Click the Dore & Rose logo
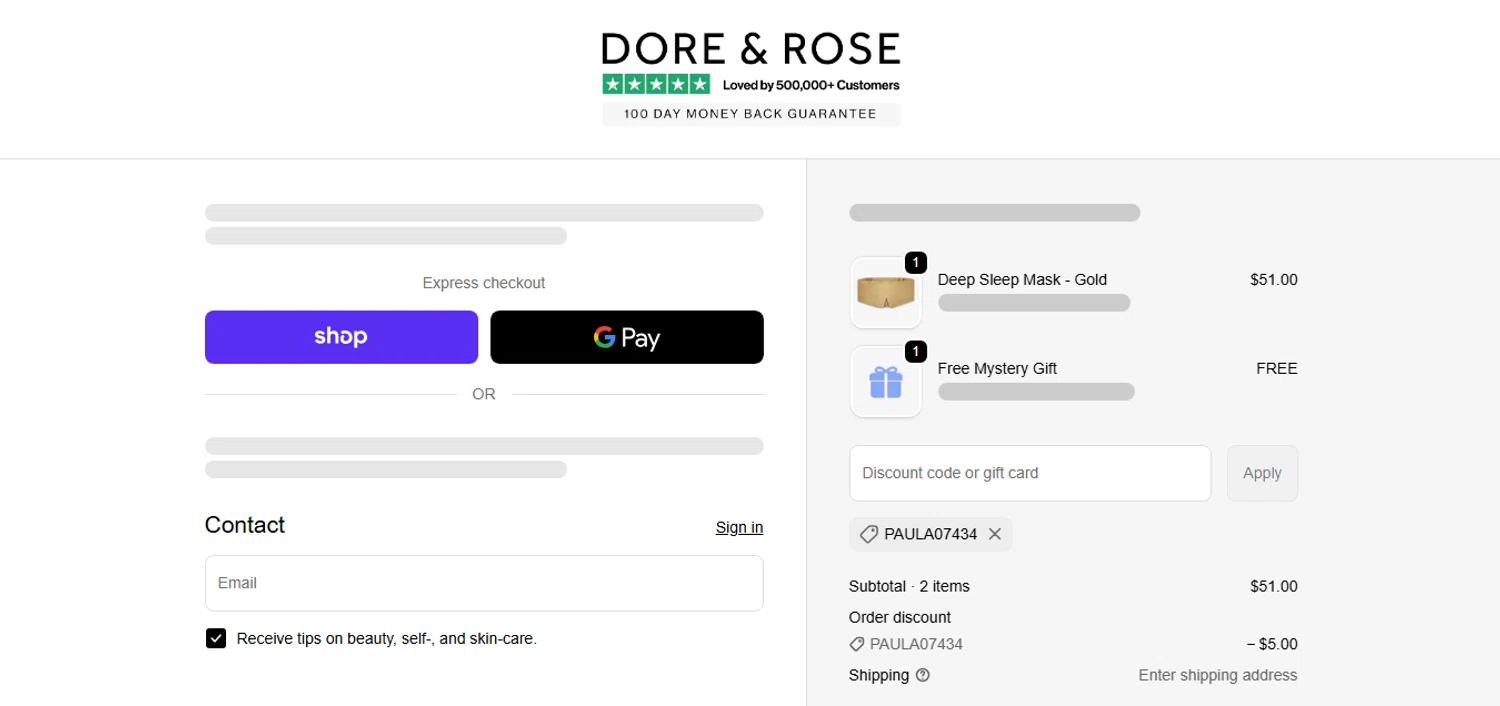 [751, 48]
